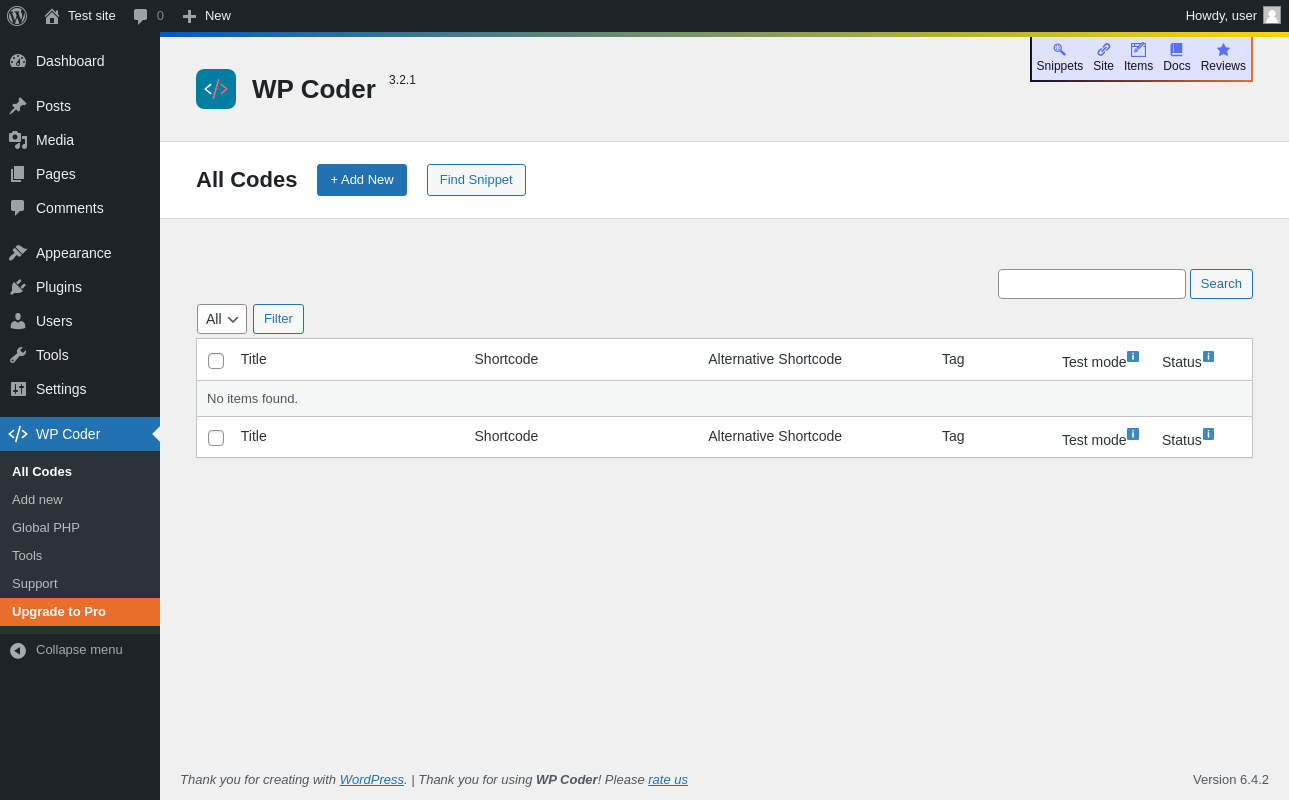The width and height of the screenshot is (1289, 800).
Task: Open Reviews star icon
Action: 1223,50
